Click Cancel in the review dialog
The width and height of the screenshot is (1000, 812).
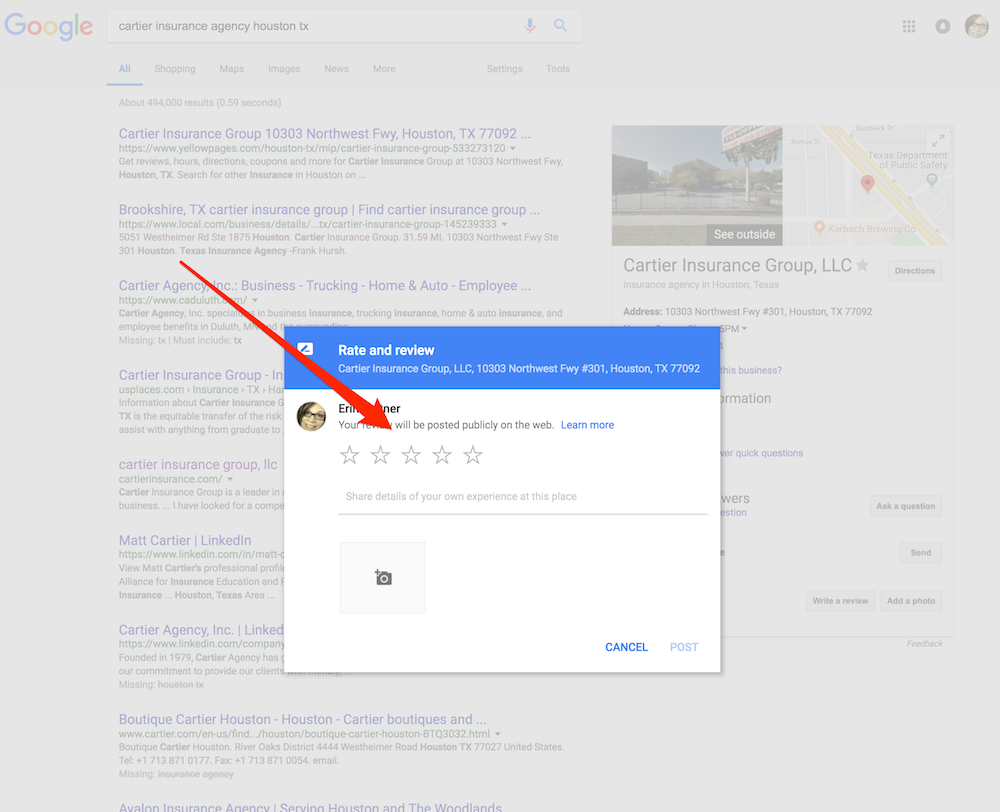626,647
